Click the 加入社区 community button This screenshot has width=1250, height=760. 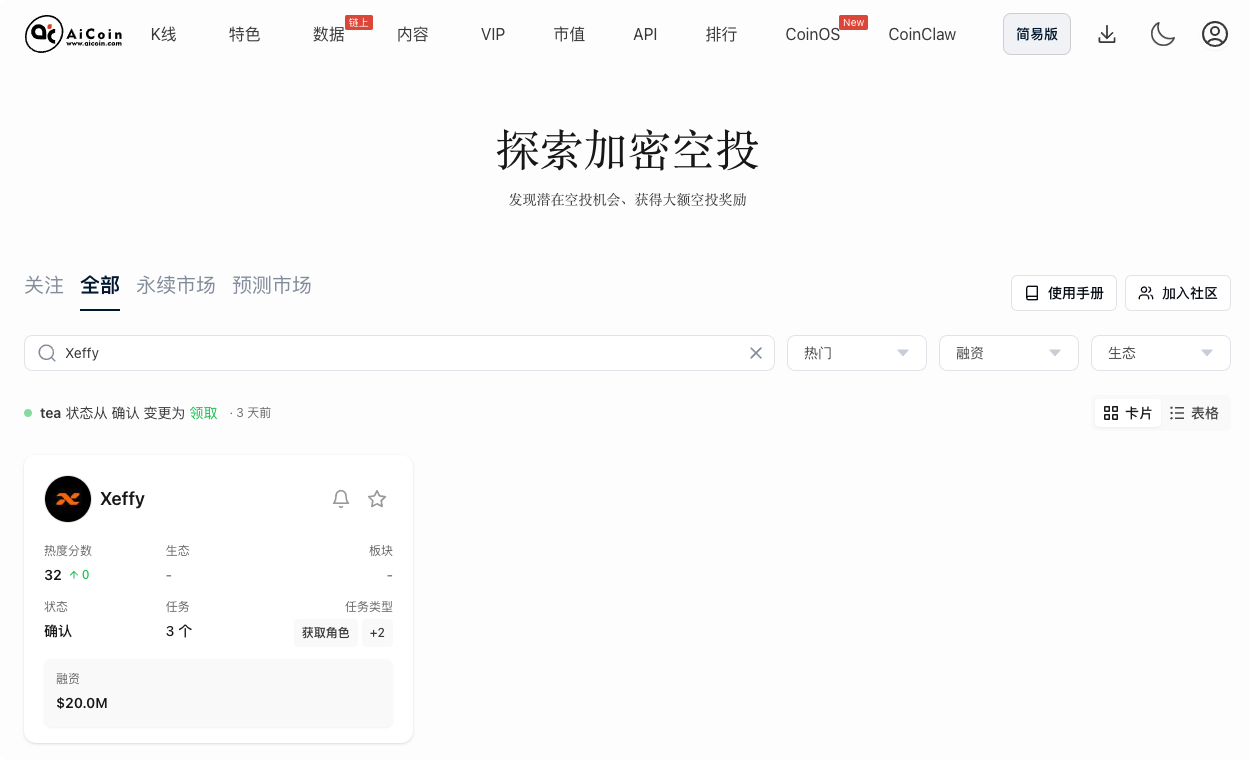click(x=1178, y=293)
